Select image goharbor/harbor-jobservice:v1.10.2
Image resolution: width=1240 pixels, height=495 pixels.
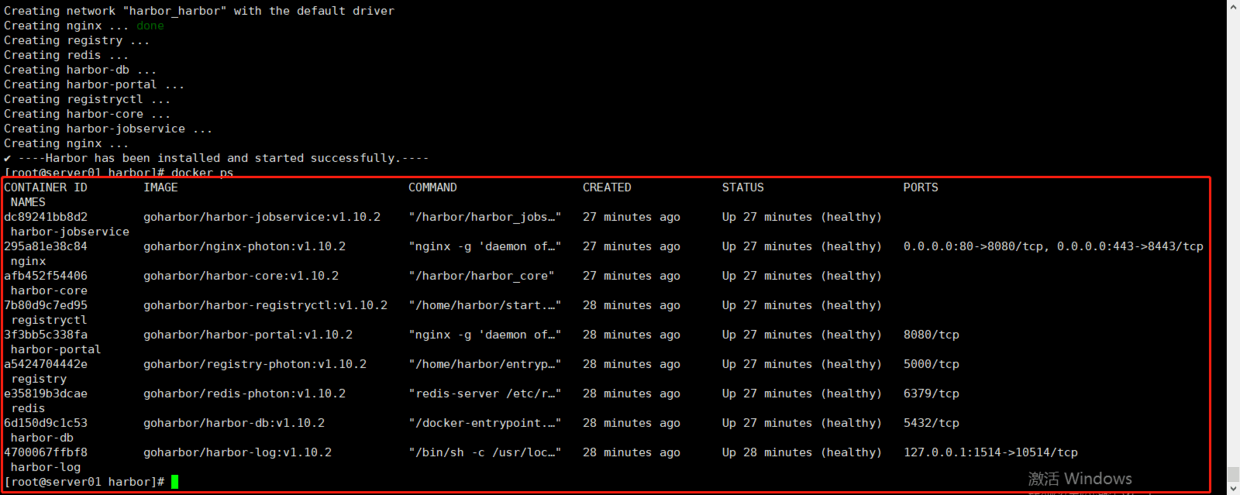[x=262, y=217]
